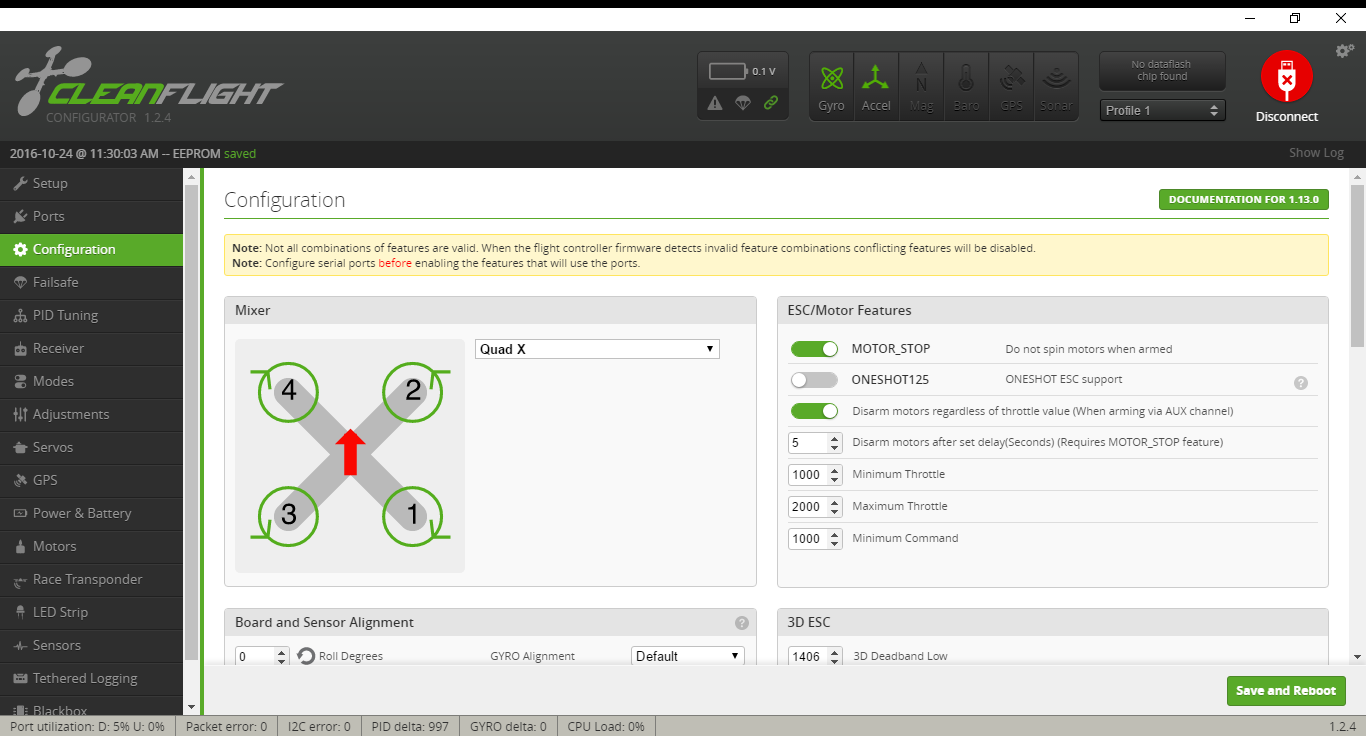Open the Servos tab
The height and width of the screenshot is (736, 1366).
pyautogui.click(x=92, y=447)
